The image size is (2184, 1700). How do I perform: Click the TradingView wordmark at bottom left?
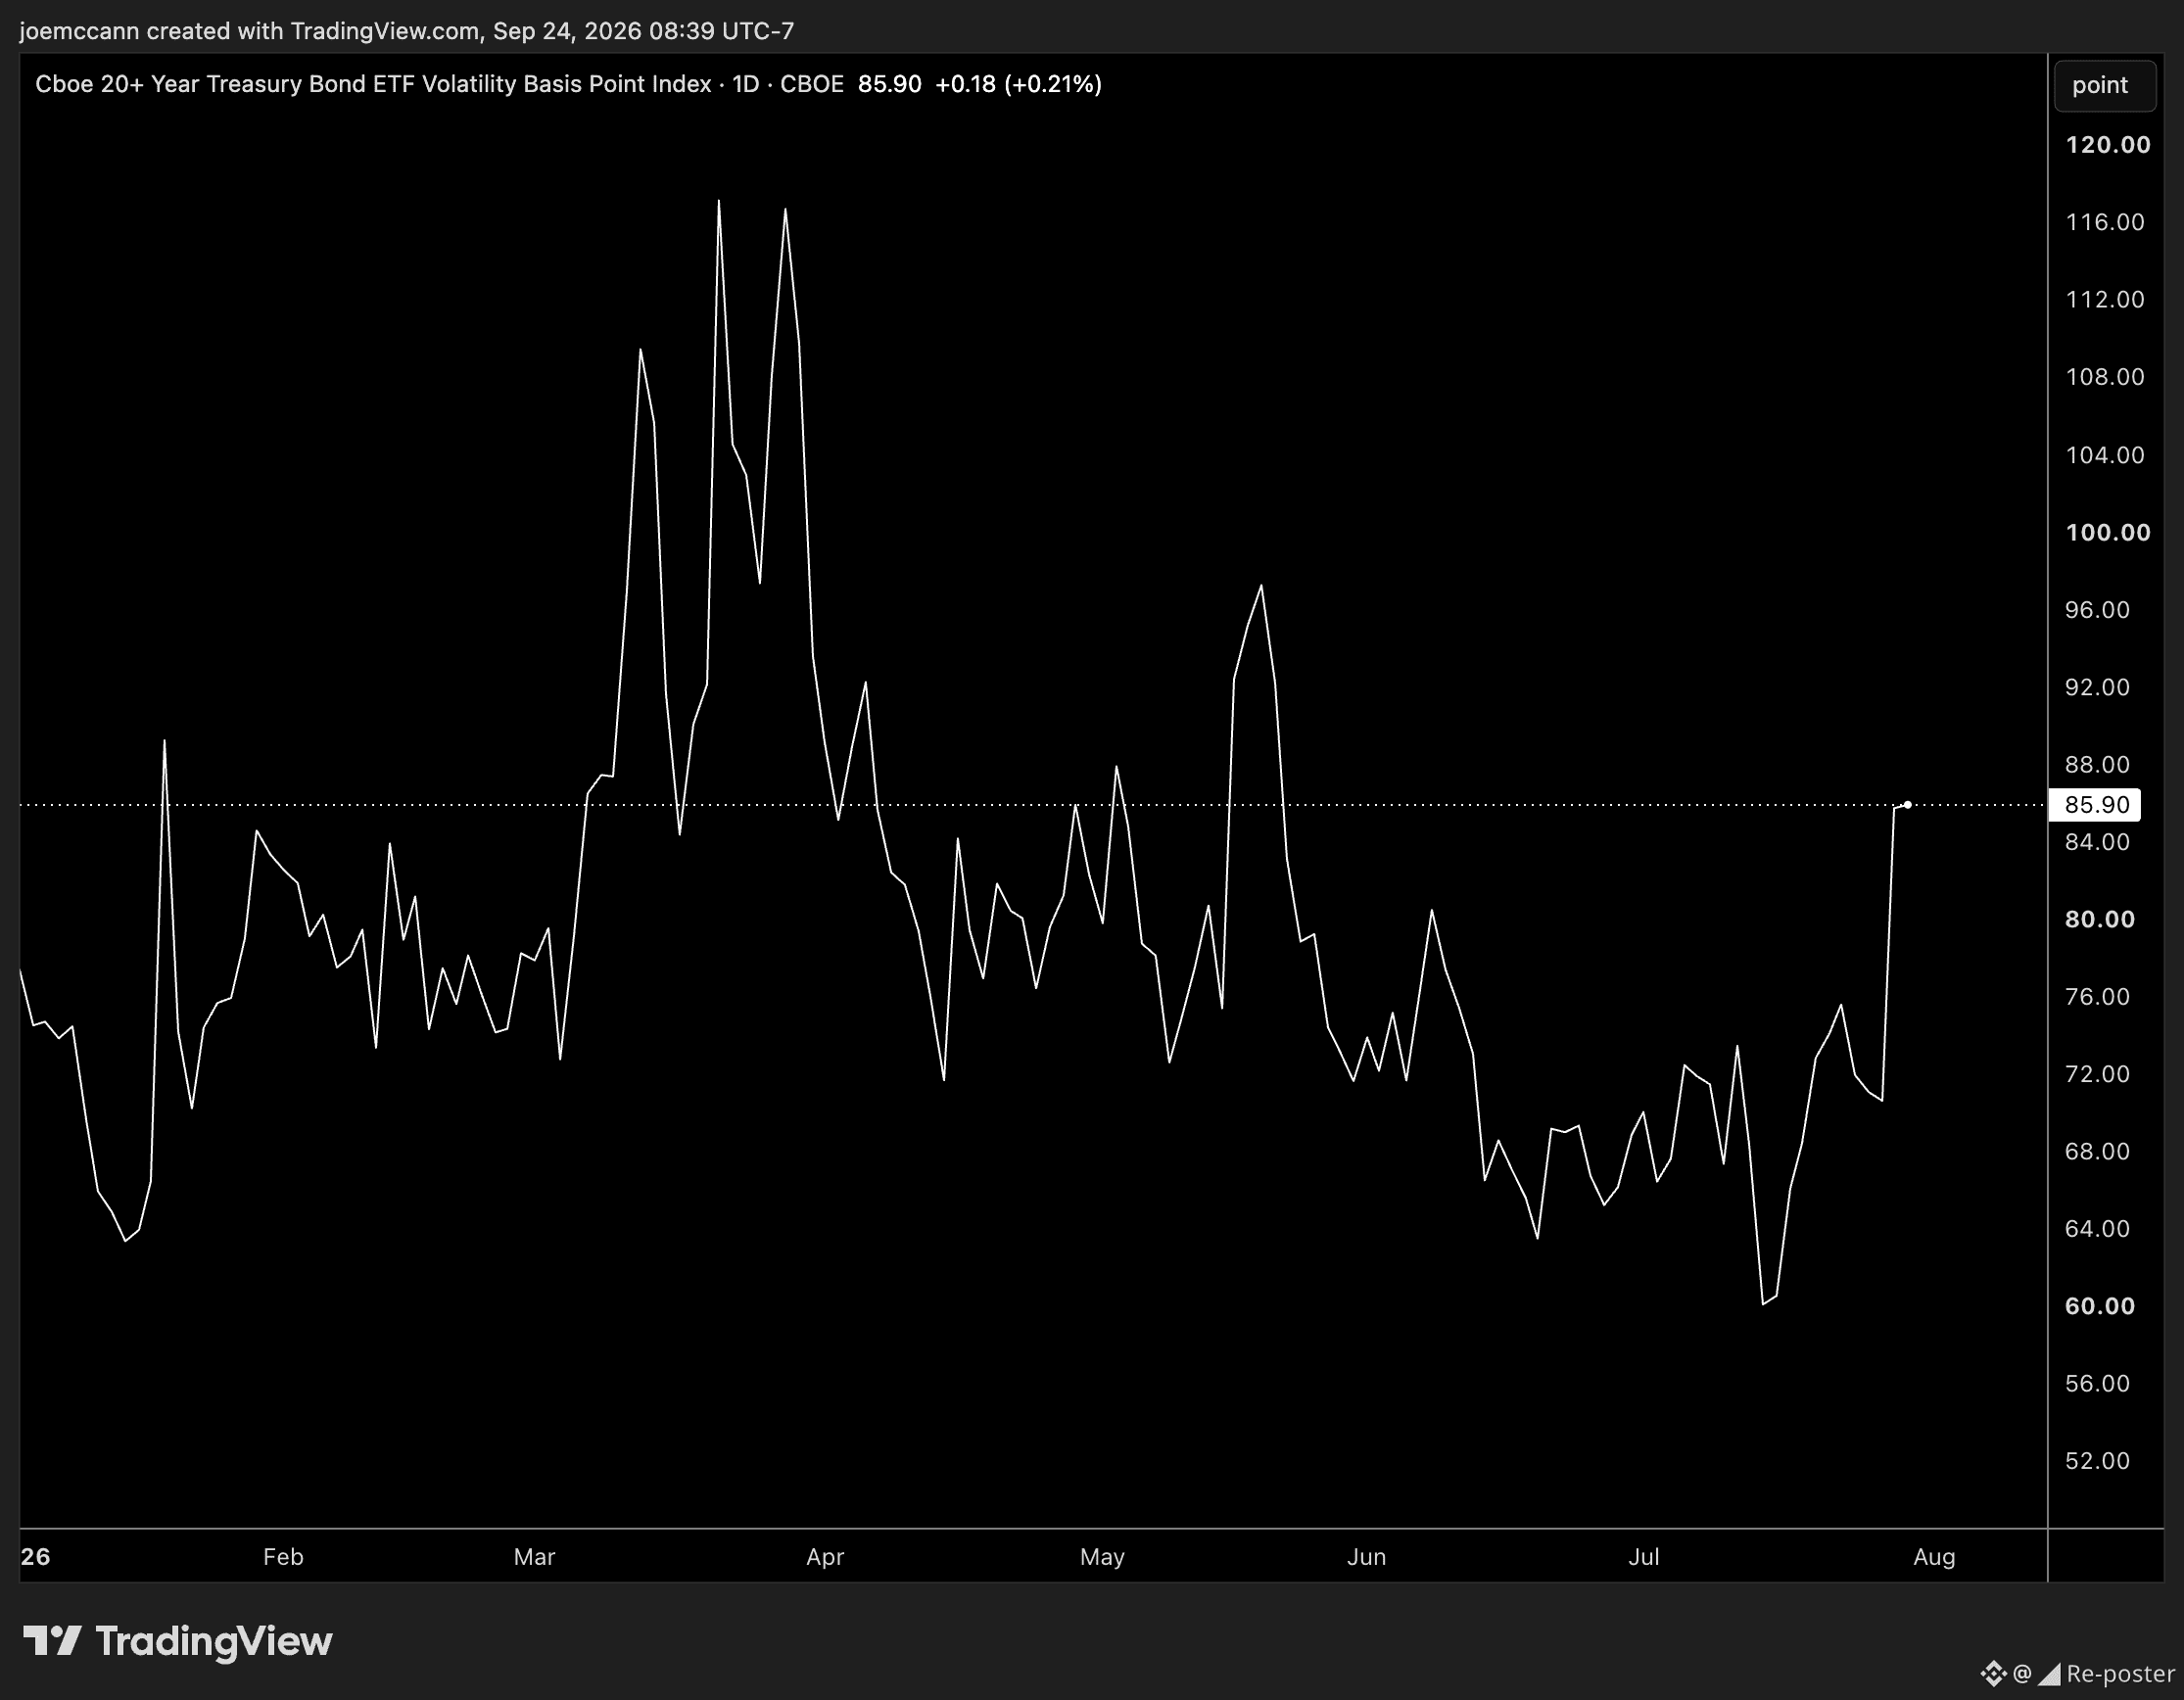click(x=213, y=1642)
